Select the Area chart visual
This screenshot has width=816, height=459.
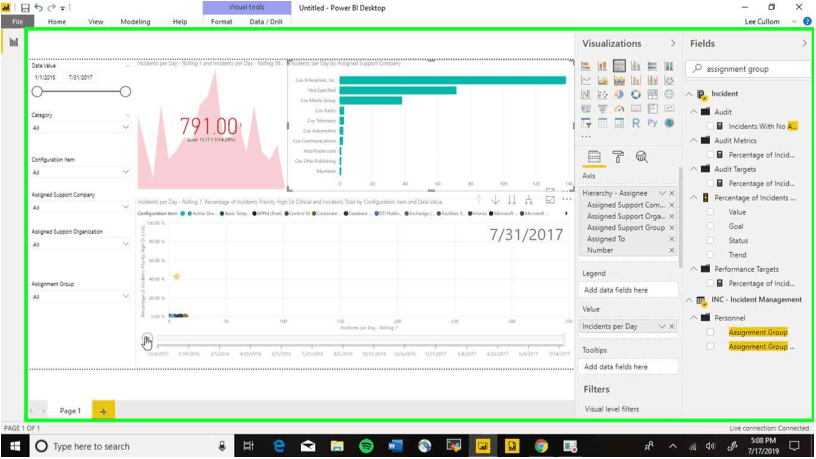[x=603, y=80]
